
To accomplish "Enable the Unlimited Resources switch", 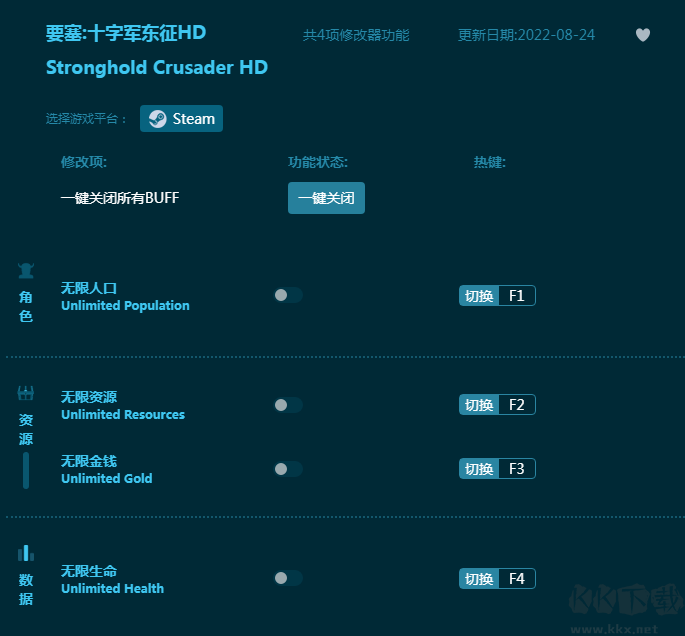I will (287, 405).
